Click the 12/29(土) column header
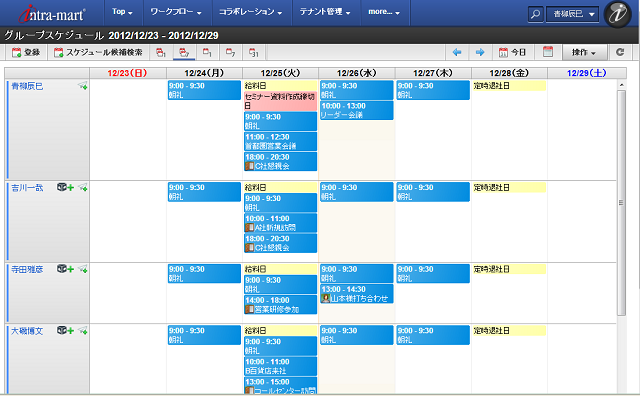 tap(587, 73)
